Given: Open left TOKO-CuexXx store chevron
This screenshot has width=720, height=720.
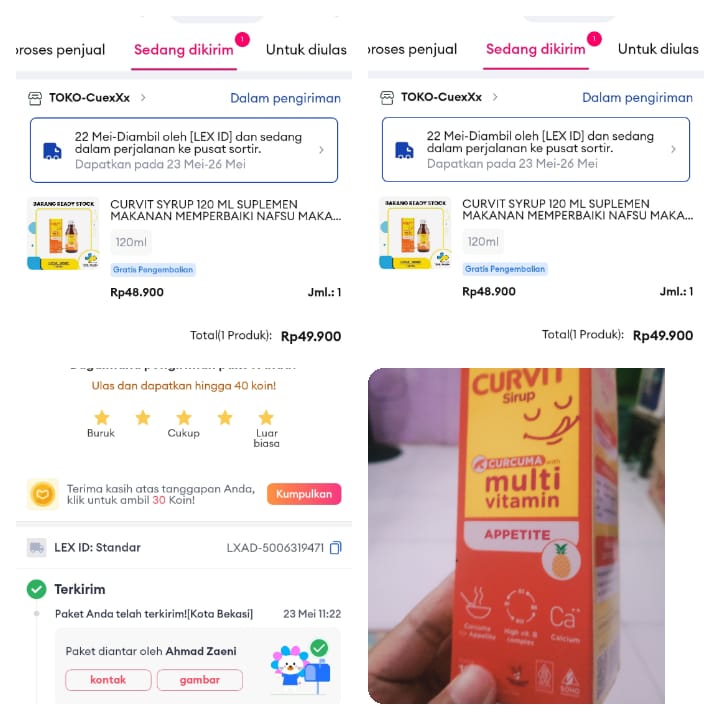Looking at the screenshot, I should tap(143, 98).
